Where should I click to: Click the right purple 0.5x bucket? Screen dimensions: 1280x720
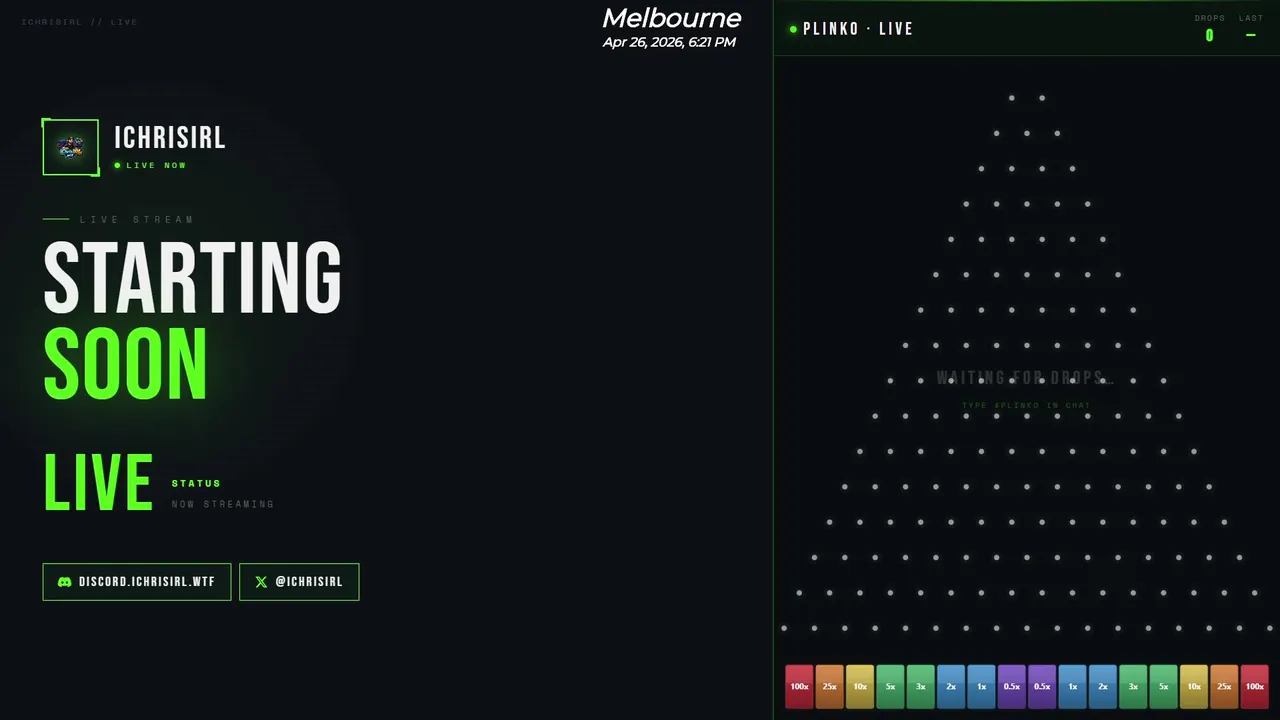(x=1042, y=687)
